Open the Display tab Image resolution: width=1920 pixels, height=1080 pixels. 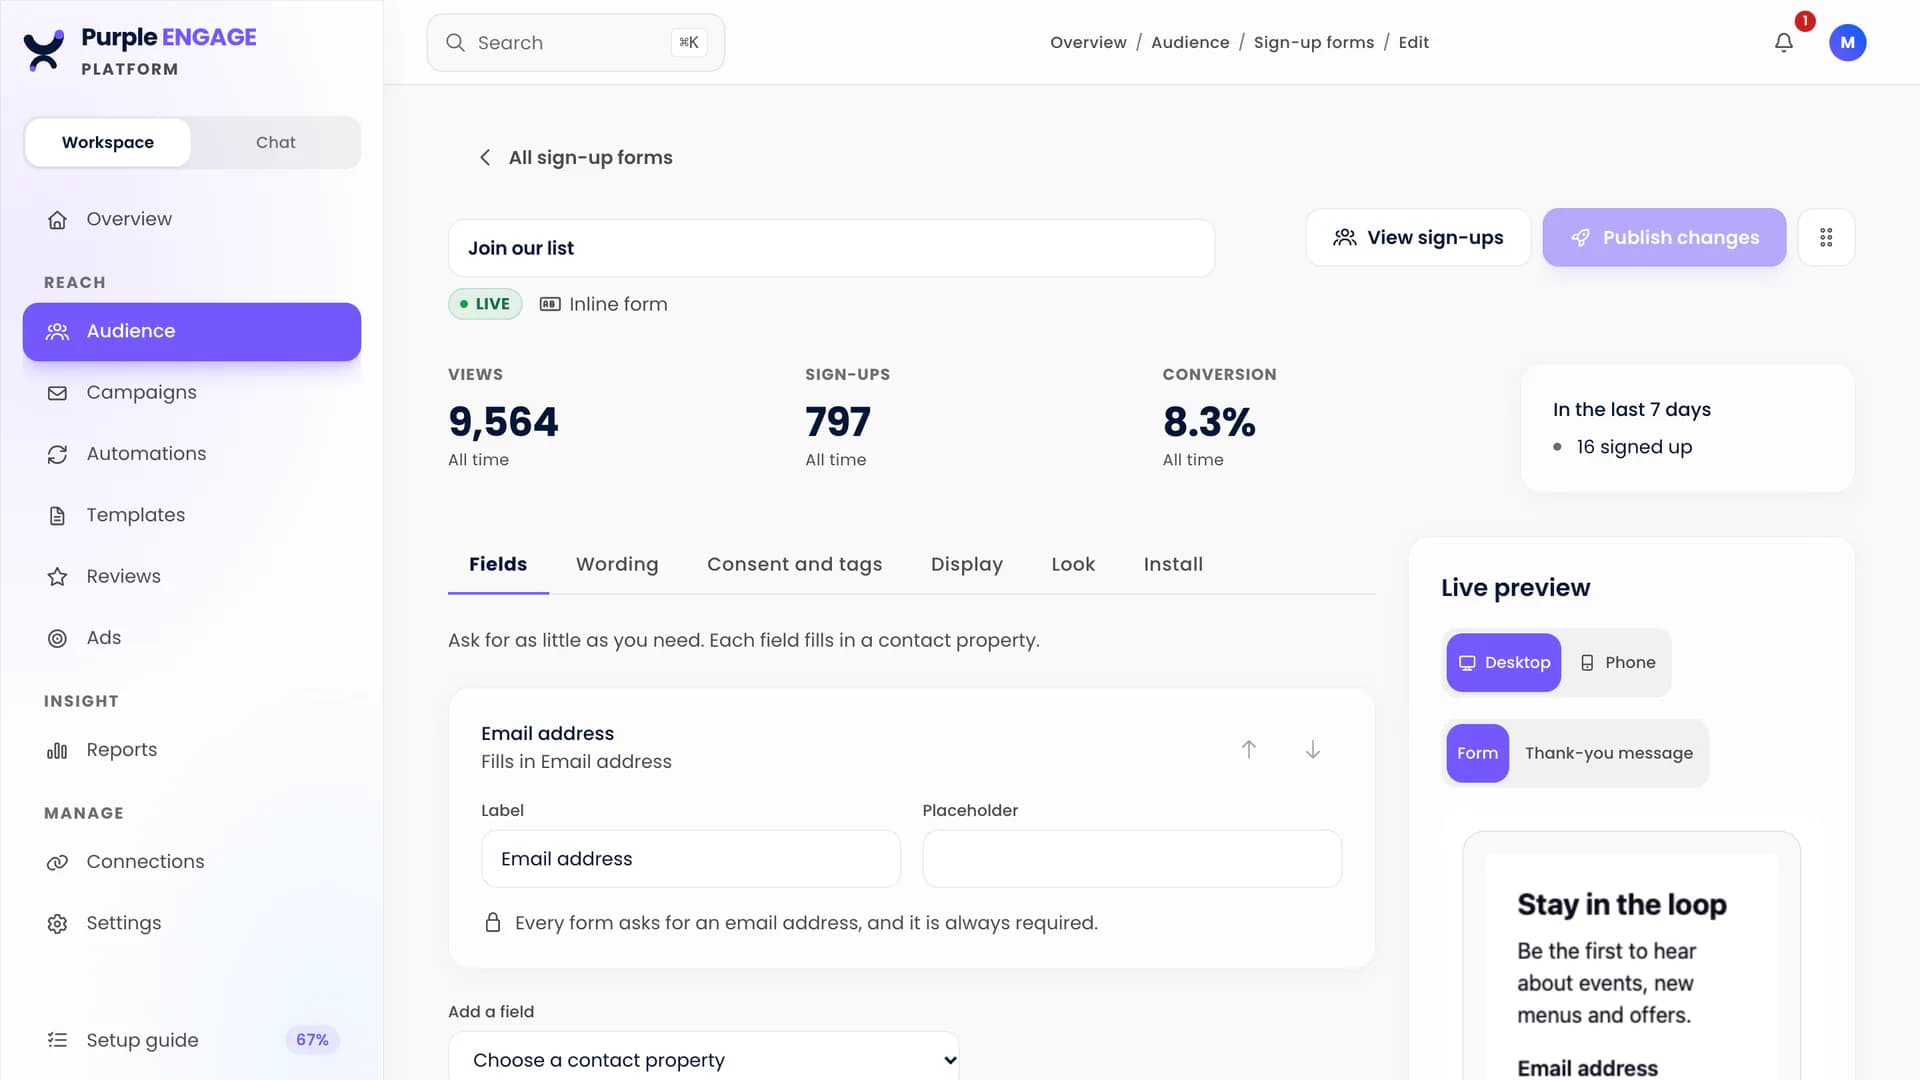click(x=967, y=564)
